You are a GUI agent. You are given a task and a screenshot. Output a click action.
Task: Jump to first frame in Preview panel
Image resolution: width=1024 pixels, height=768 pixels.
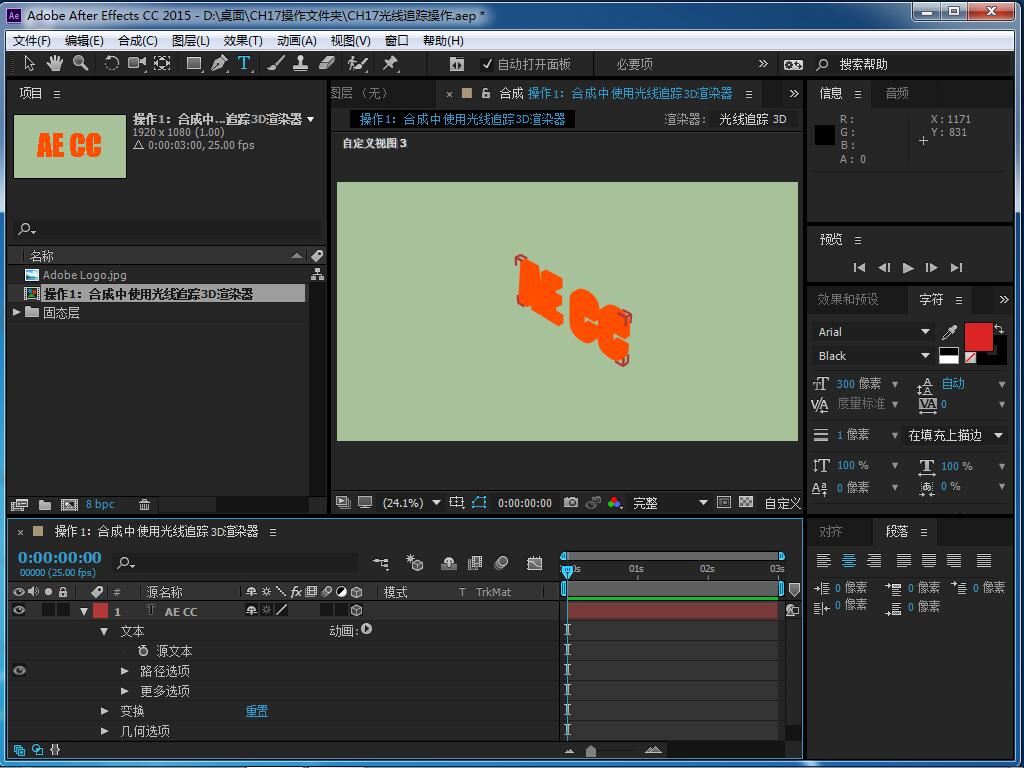point(859,267)
